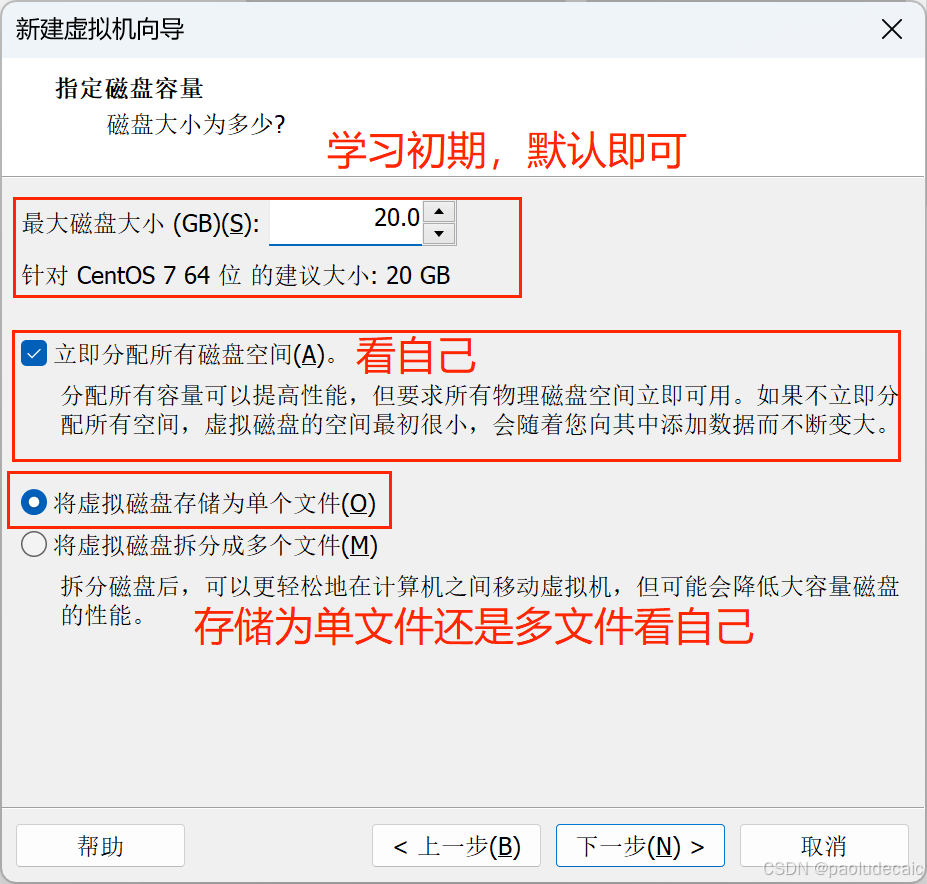Click the 新建虚拟机向导 title bar text
Viewport: 927px width, 884px height.
pyautogui.click(x=100, y=29)
